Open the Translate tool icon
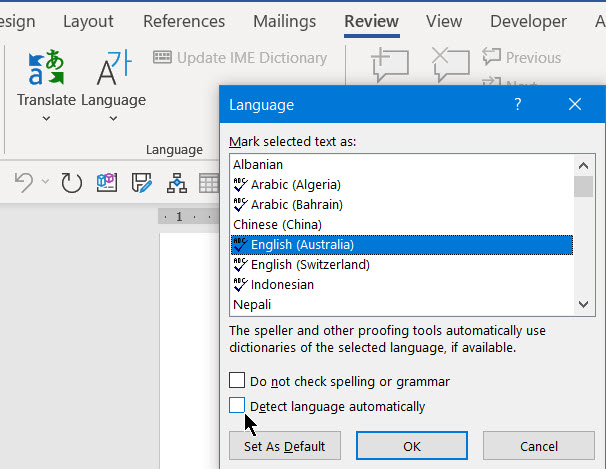This screenshot has width=606, height=469. (x=46, y=67)
